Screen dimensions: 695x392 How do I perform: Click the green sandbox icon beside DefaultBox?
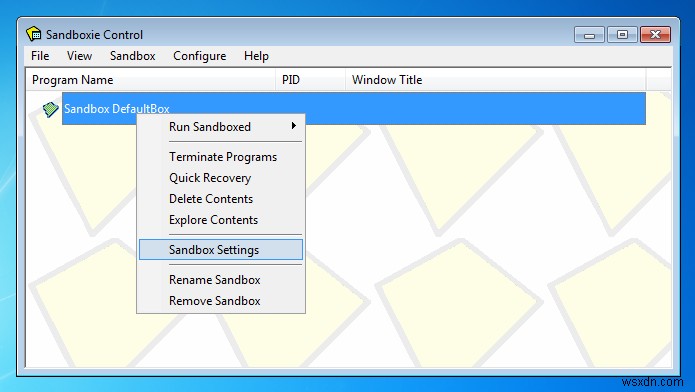51,109
